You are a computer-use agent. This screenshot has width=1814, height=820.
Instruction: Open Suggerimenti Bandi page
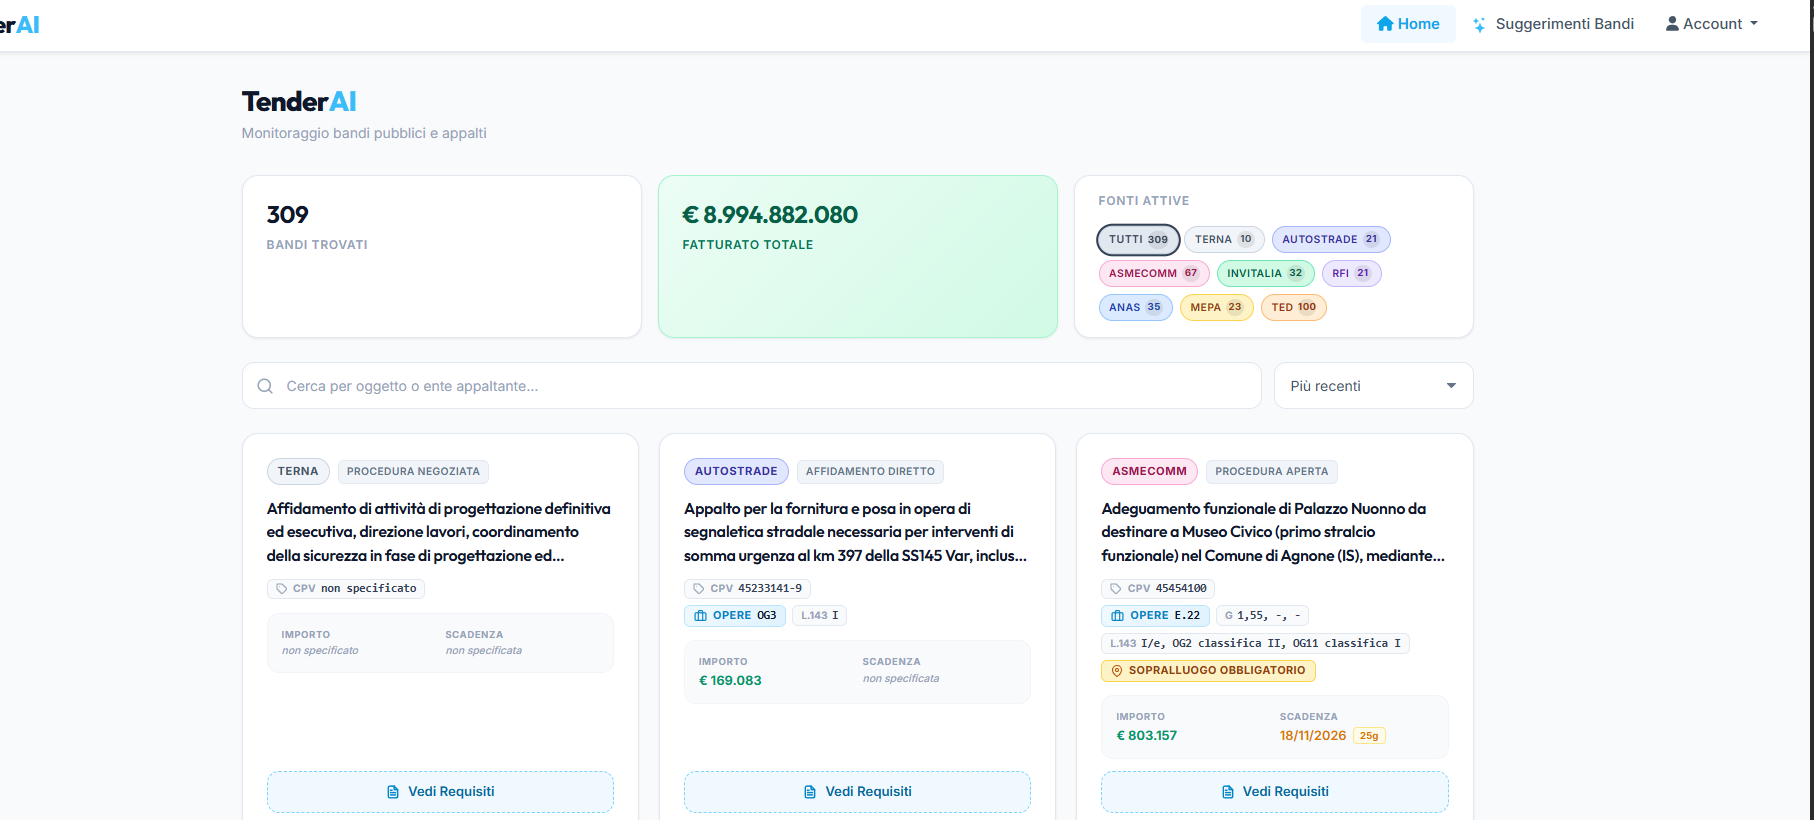pyautogui.click(x=1553, y=24)
